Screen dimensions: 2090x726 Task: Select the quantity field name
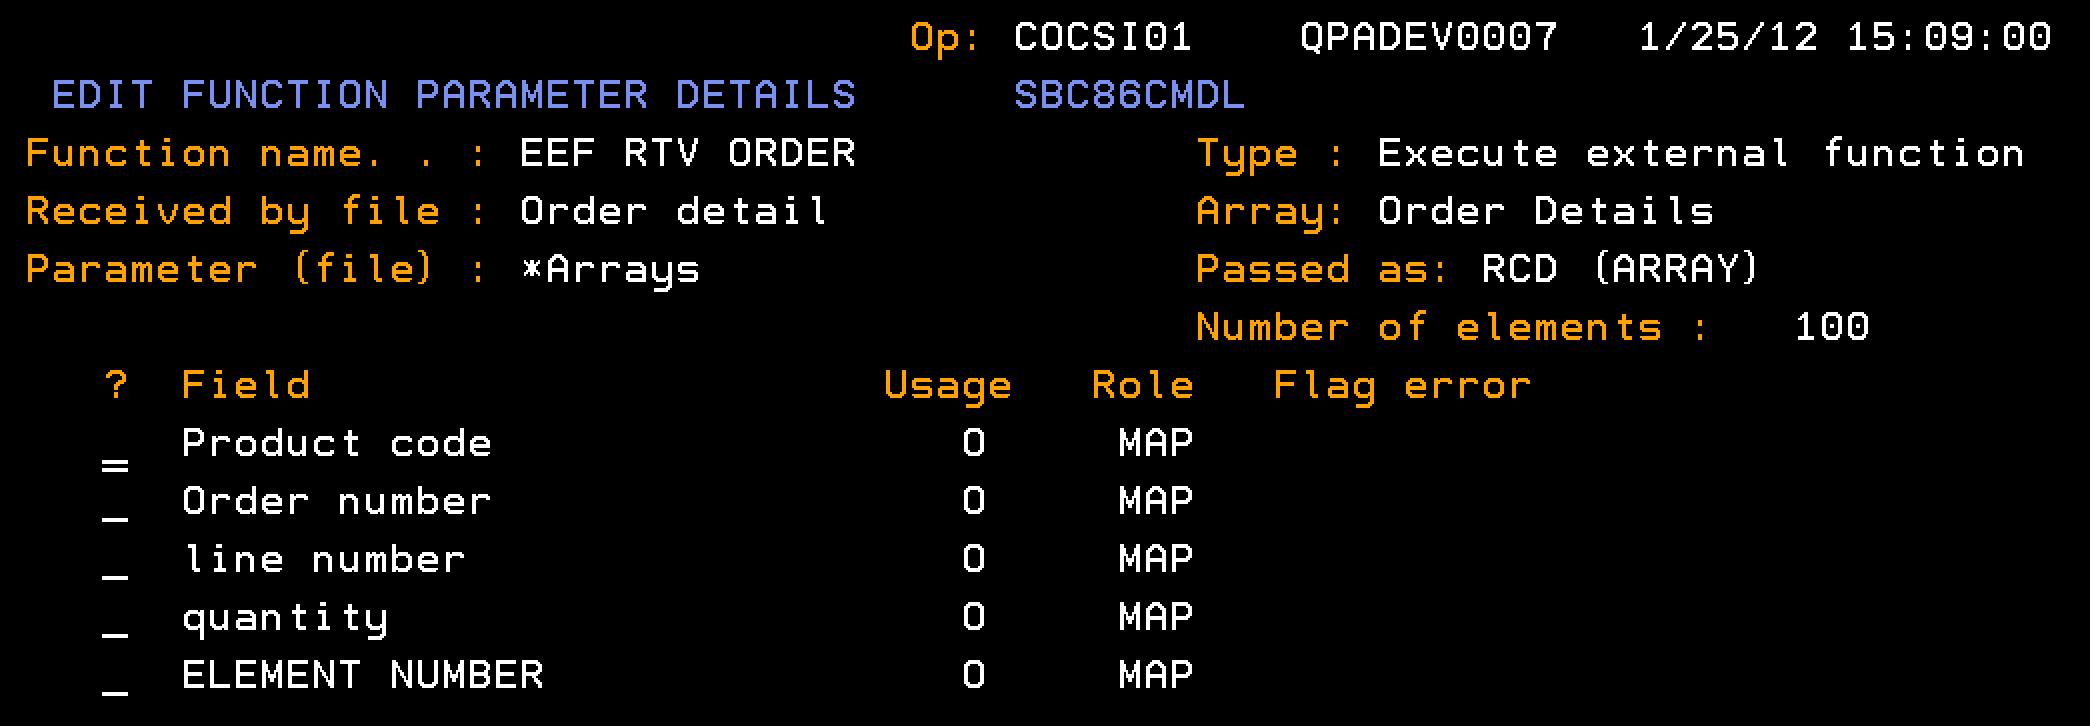click(285, 618)
